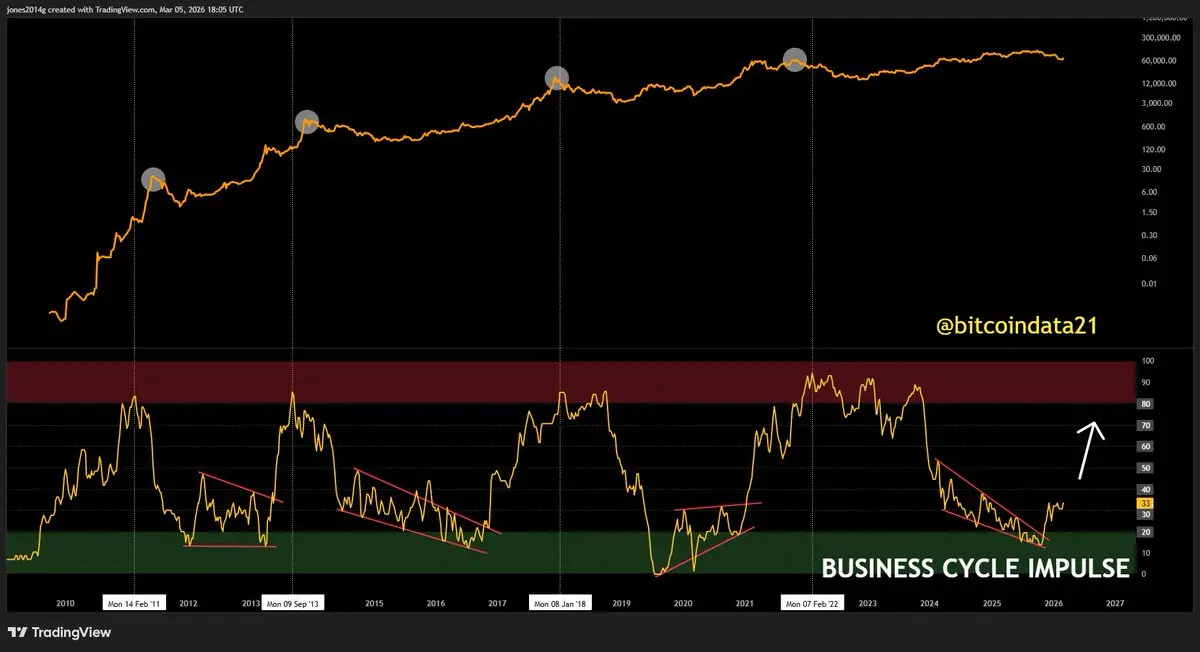This screenshot has width=1200, height=652.
Task: Click the gray circle marker at the 2018 price peak
Action: tap(557, 78)
